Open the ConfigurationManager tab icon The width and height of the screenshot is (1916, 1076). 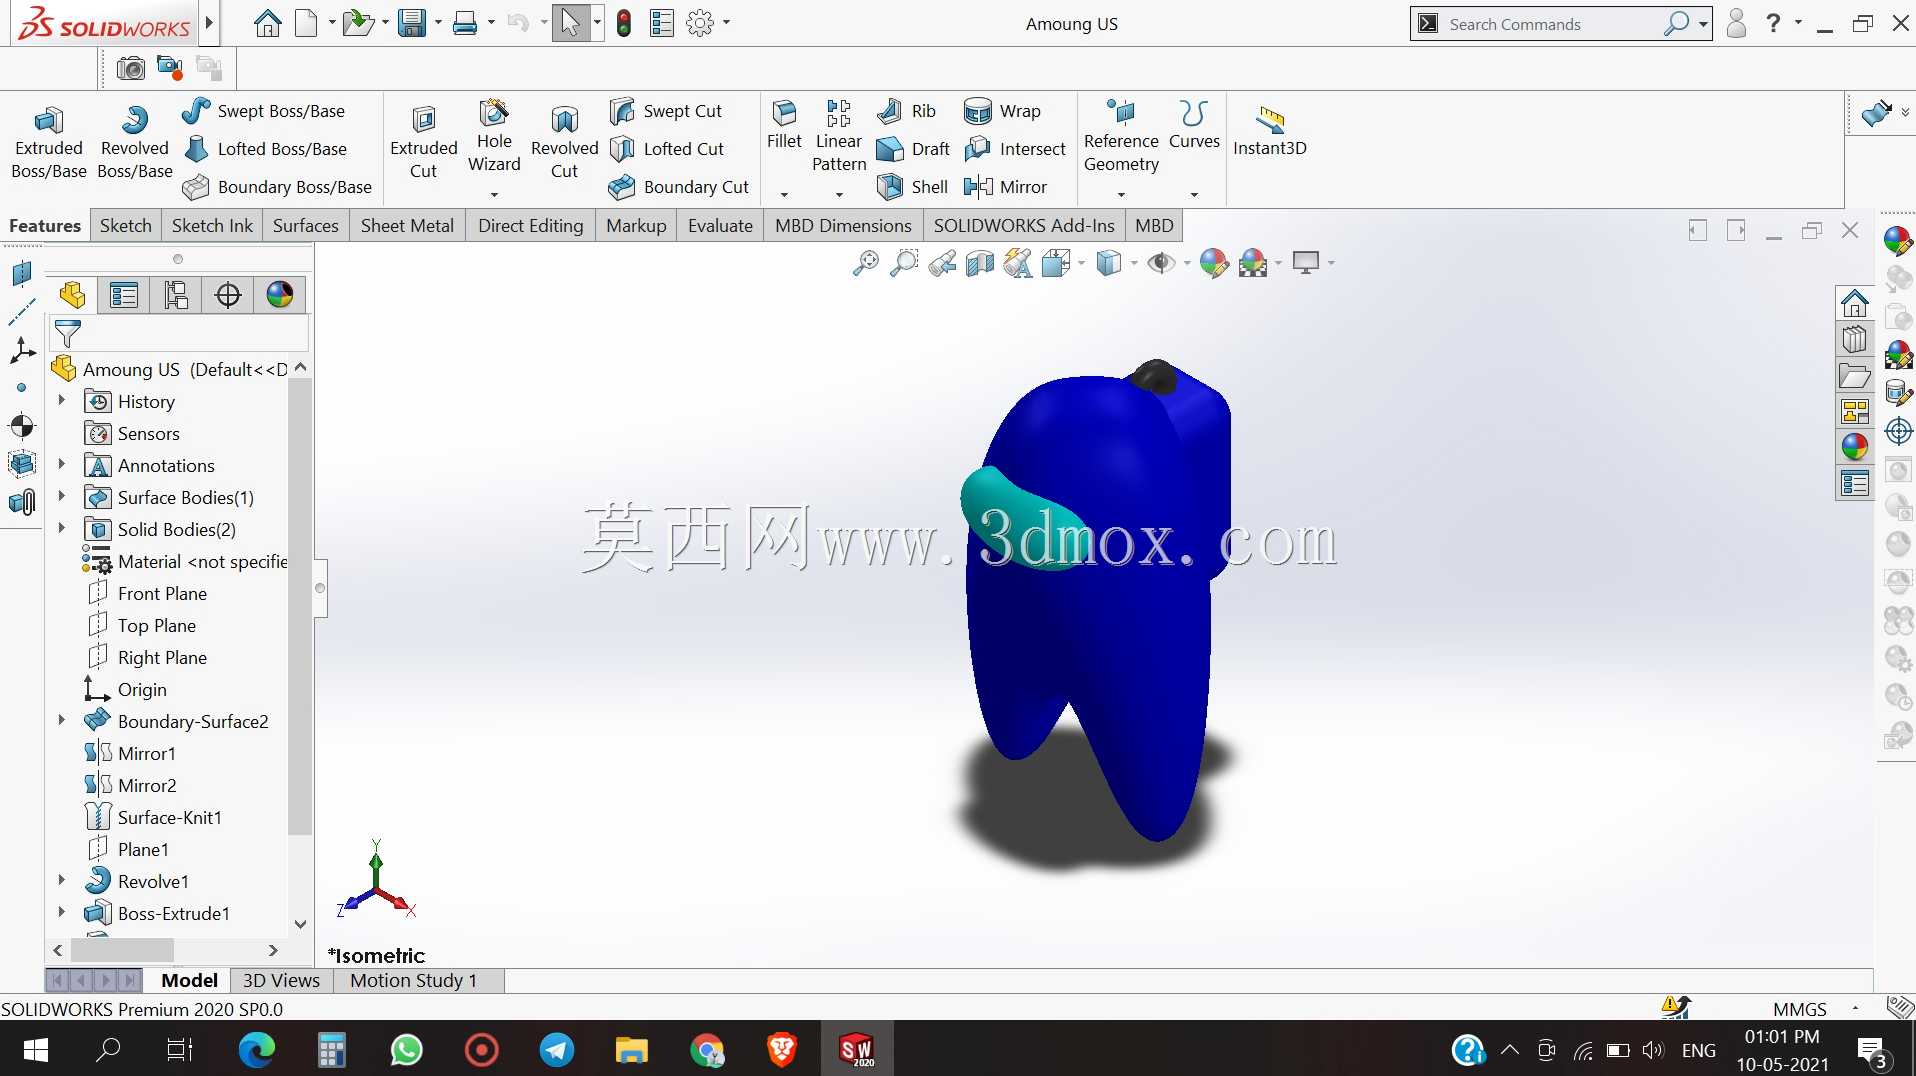tap(176, 295)
